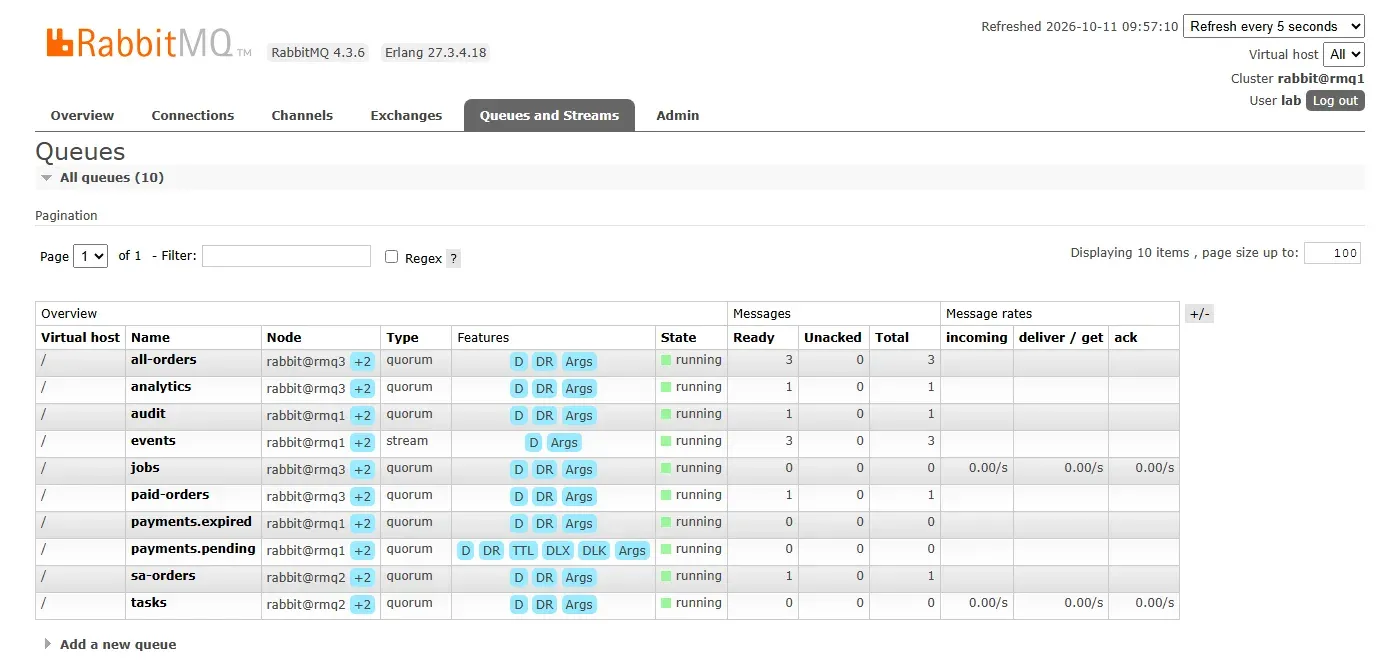Viewport: 1400px width, 660px height.
Task: Sort by the Unacked column header
Action: (x=833, y=338)
